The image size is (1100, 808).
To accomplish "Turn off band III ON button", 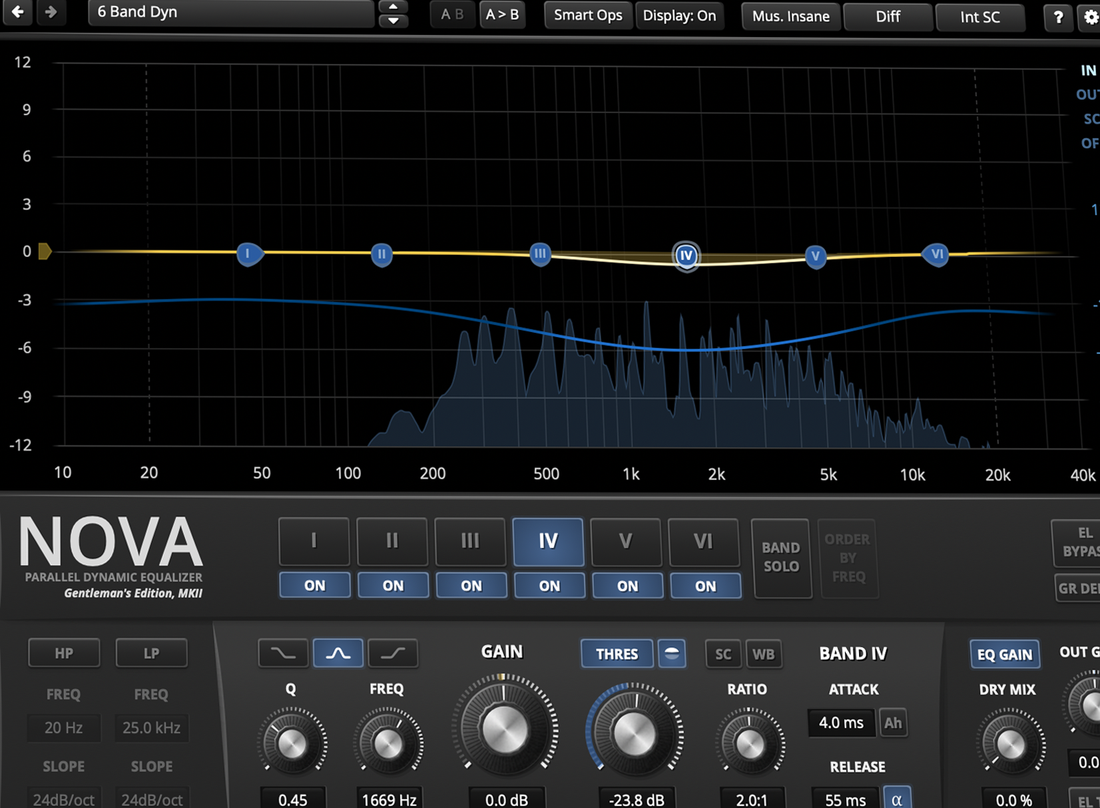I will click(471, 586).
